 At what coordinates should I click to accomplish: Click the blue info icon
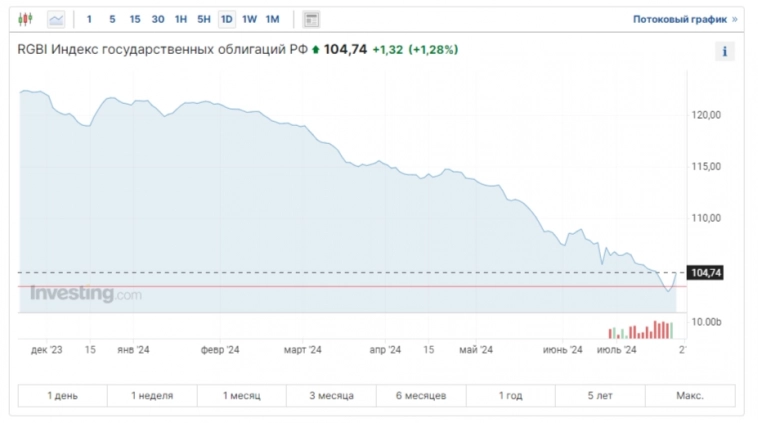[x=725, y=52]
